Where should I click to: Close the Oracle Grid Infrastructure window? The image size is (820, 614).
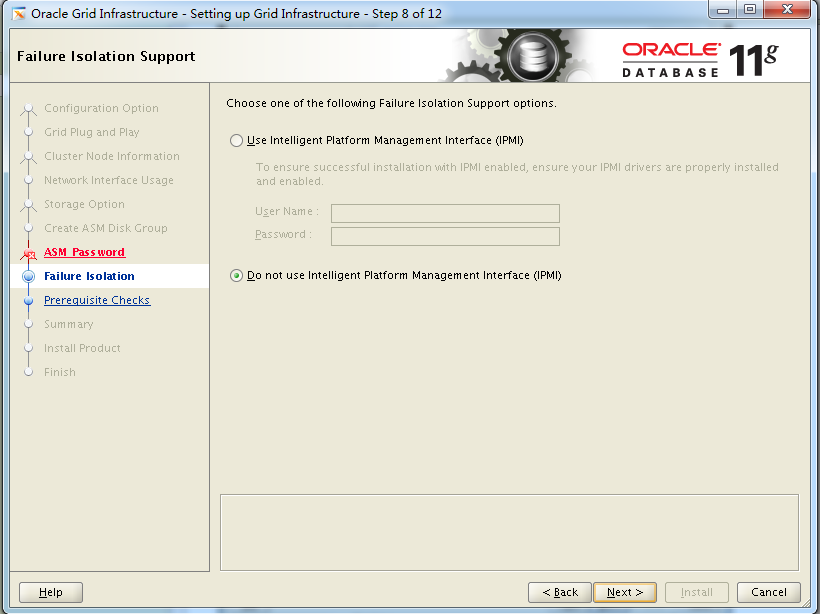[788, 9]
